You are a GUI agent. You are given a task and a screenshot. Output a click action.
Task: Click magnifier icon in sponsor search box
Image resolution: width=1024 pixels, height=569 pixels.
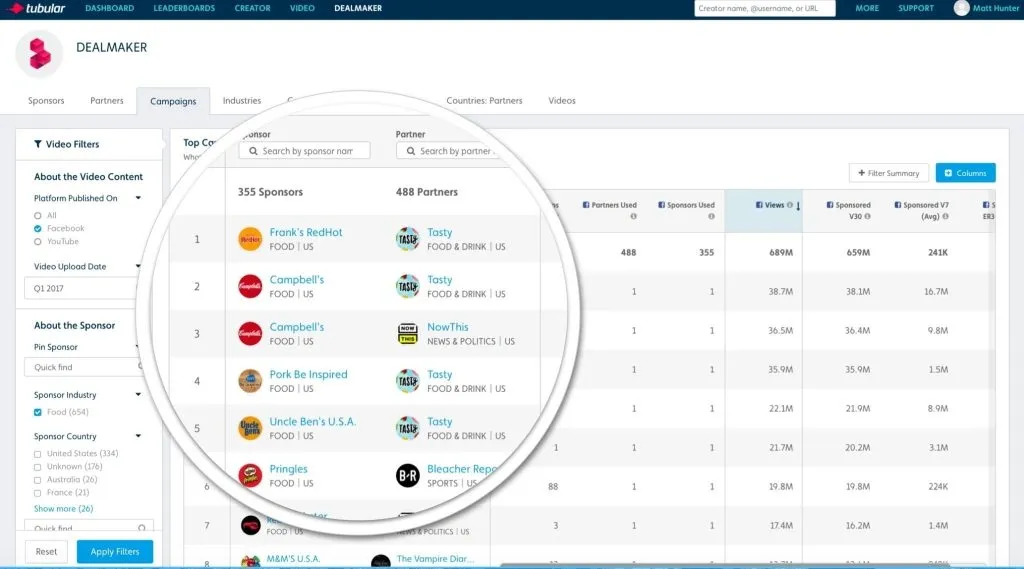(253, 151)
